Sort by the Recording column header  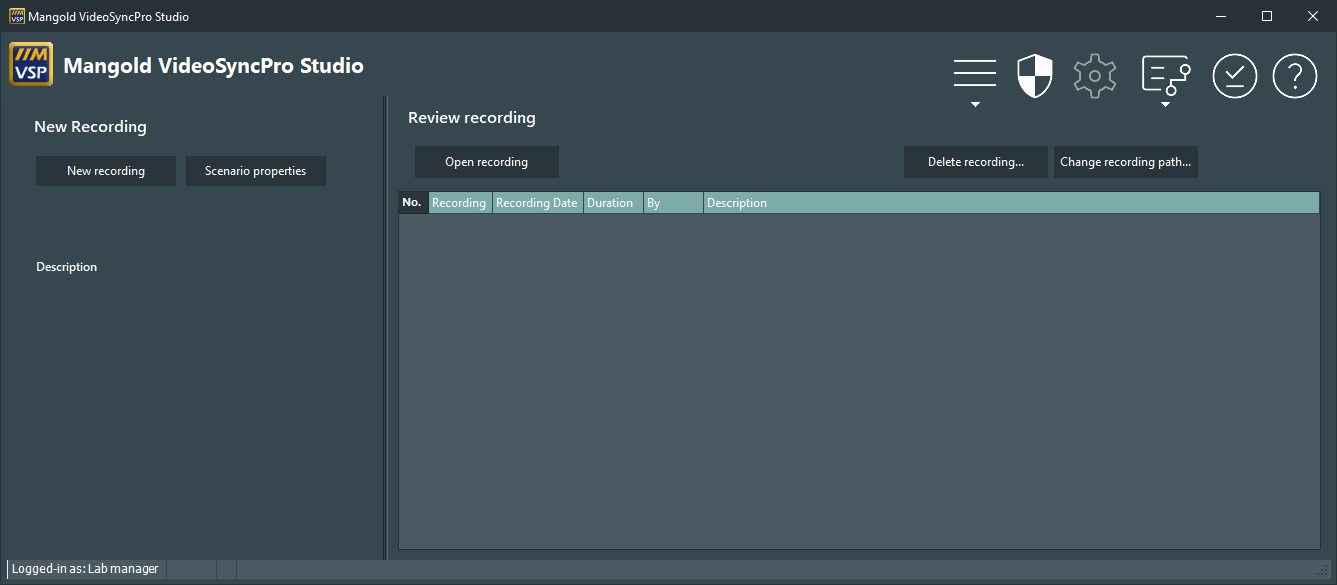click(460, 203)
